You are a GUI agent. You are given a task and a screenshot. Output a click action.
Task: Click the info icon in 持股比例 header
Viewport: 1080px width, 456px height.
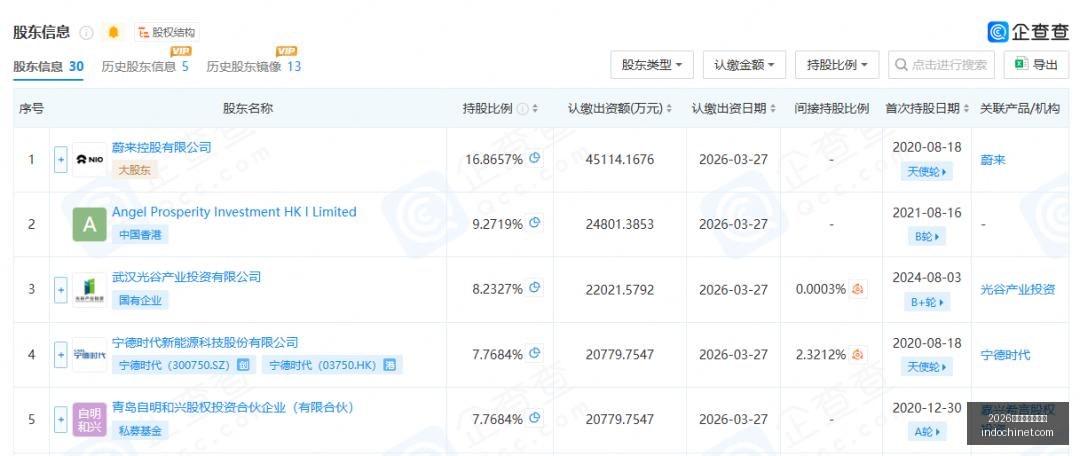(x=523, y=109)
